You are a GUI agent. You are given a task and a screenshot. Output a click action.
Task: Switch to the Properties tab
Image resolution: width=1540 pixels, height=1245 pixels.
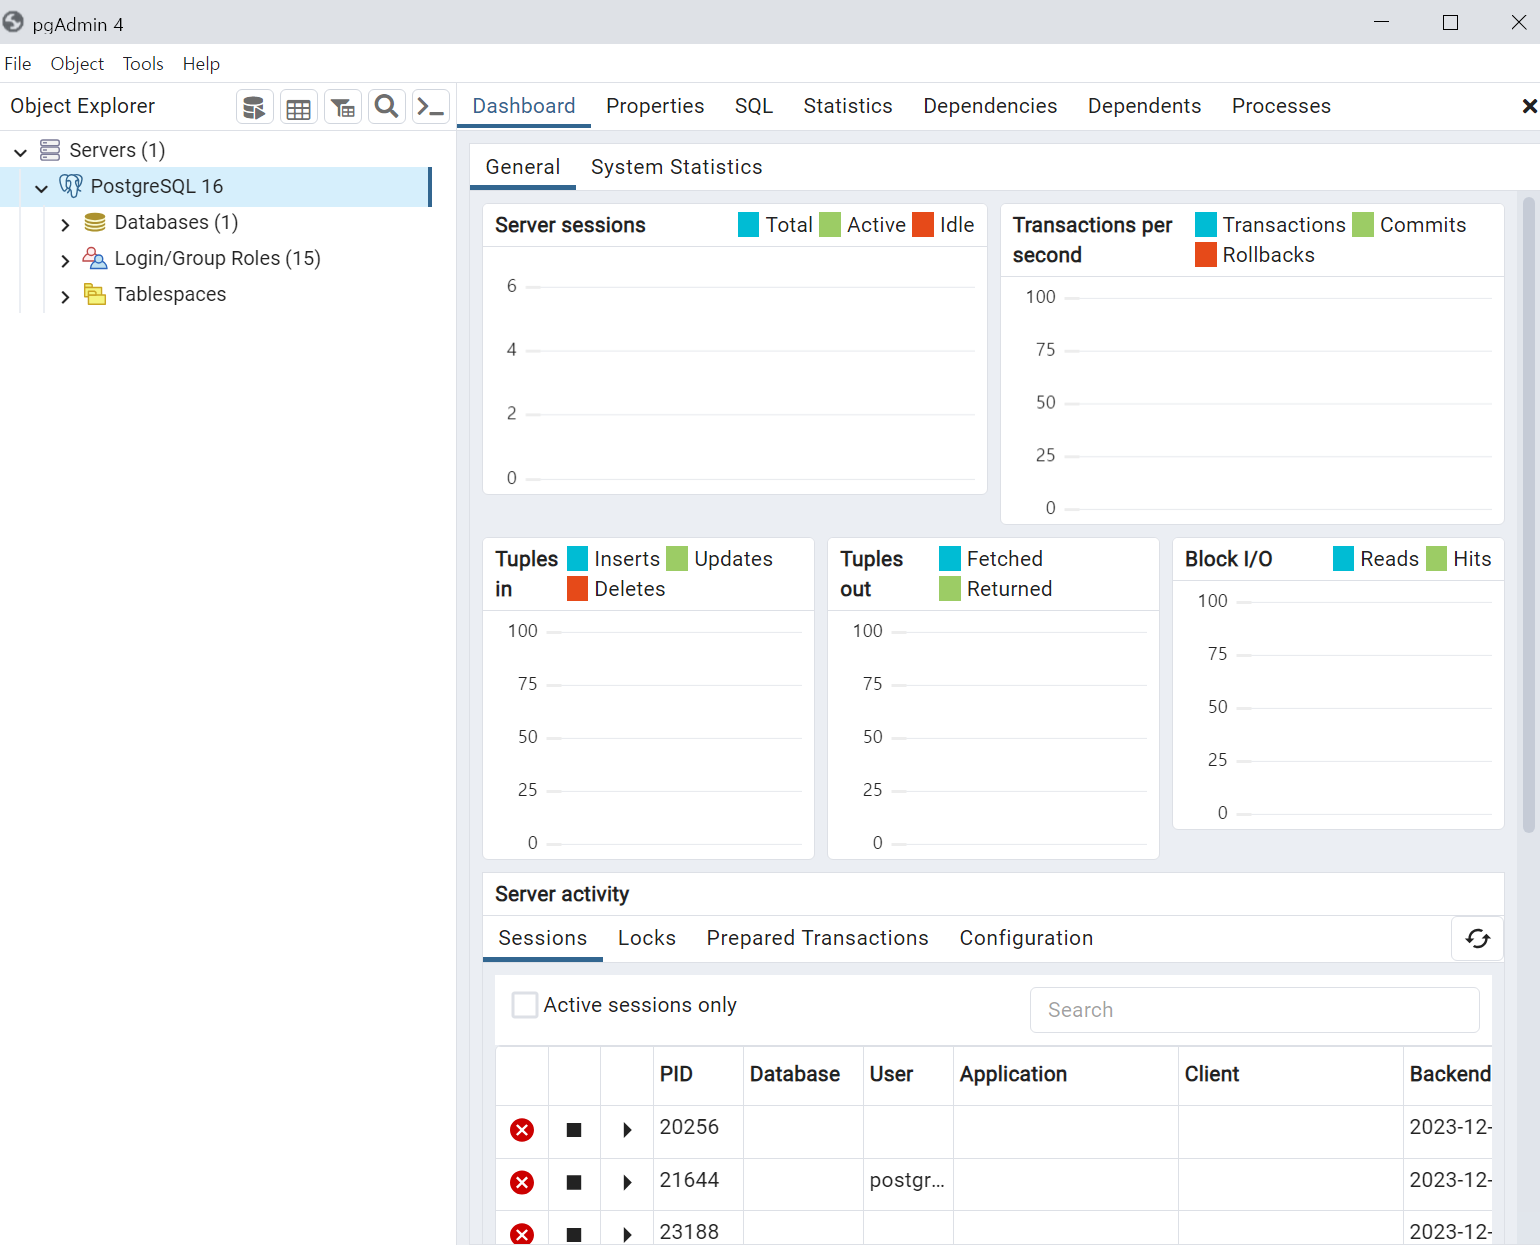tap(655, 106)
